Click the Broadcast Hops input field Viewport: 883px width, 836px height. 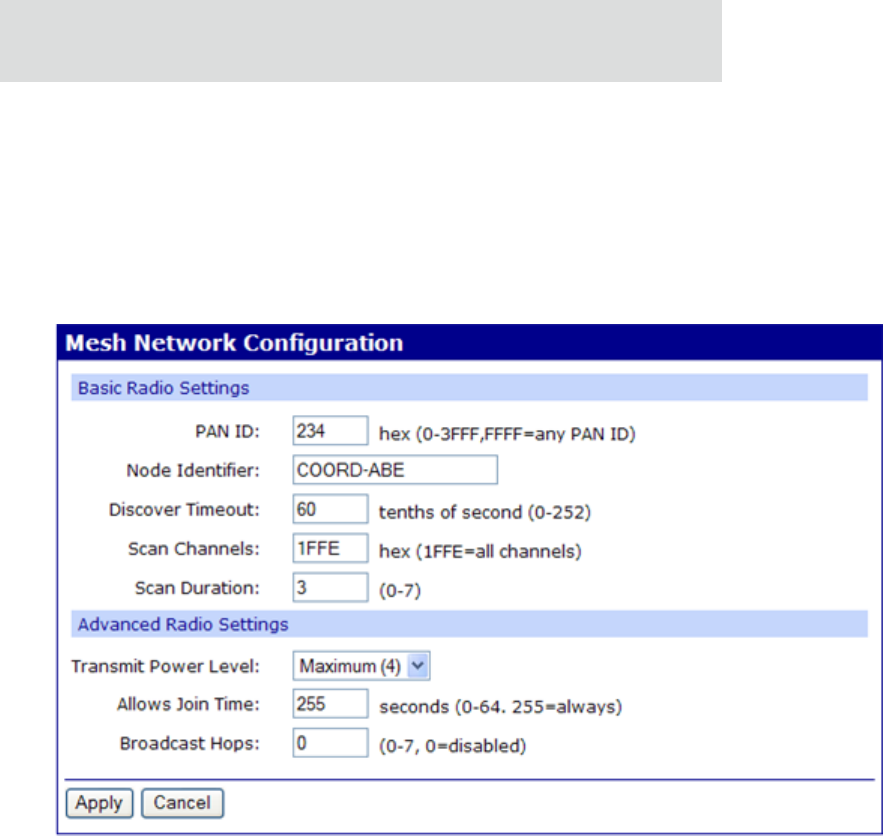[331, 743]
